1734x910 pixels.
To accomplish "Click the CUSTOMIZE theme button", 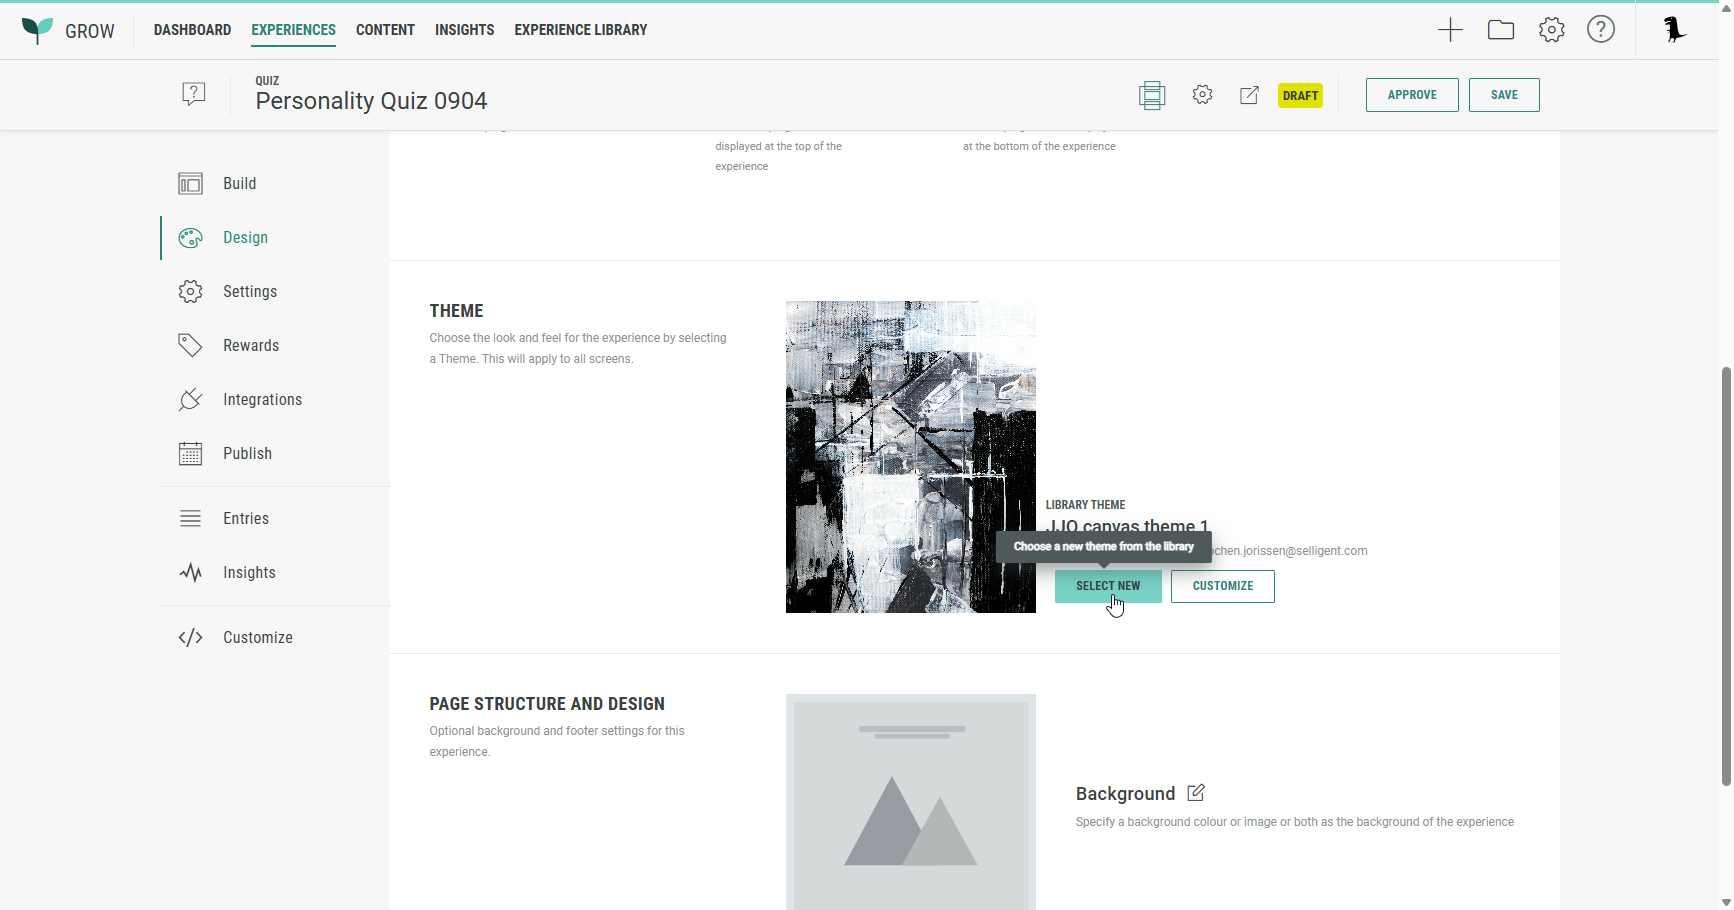I will point(1223,586).
